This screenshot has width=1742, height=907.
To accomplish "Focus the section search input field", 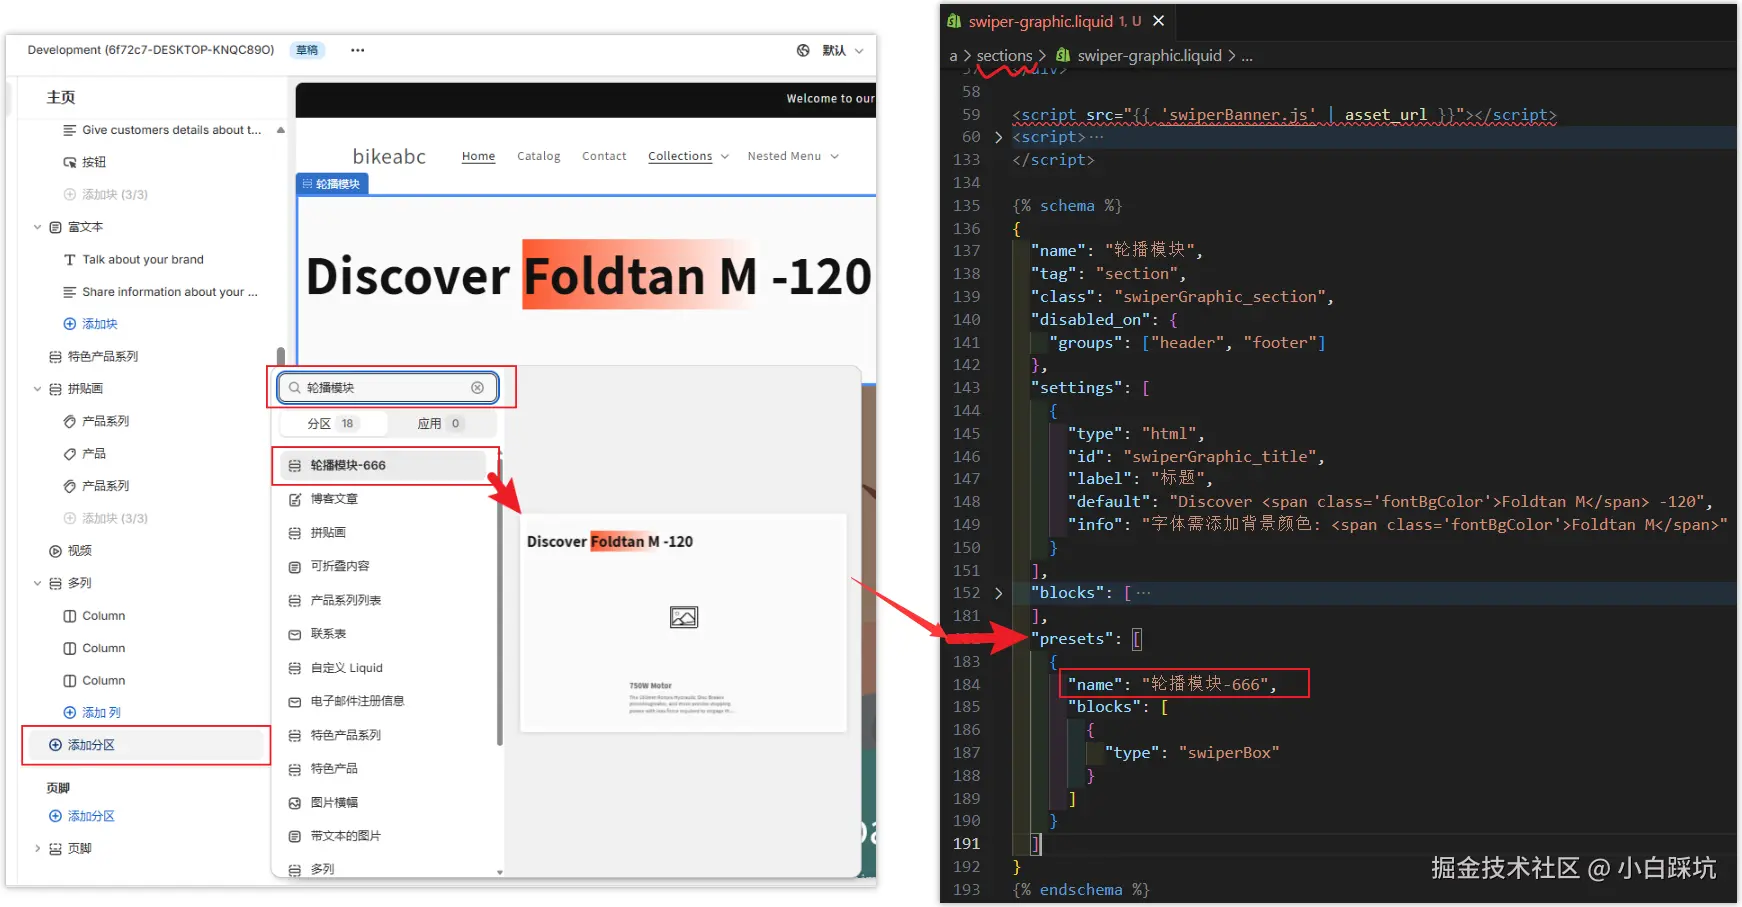I will click(387, 388).
